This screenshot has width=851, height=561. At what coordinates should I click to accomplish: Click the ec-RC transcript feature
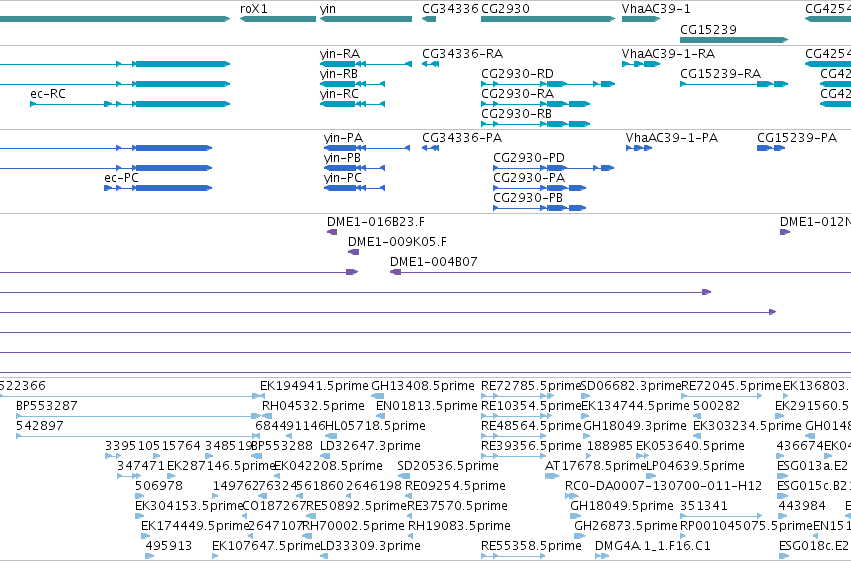[x=130, y=104]
